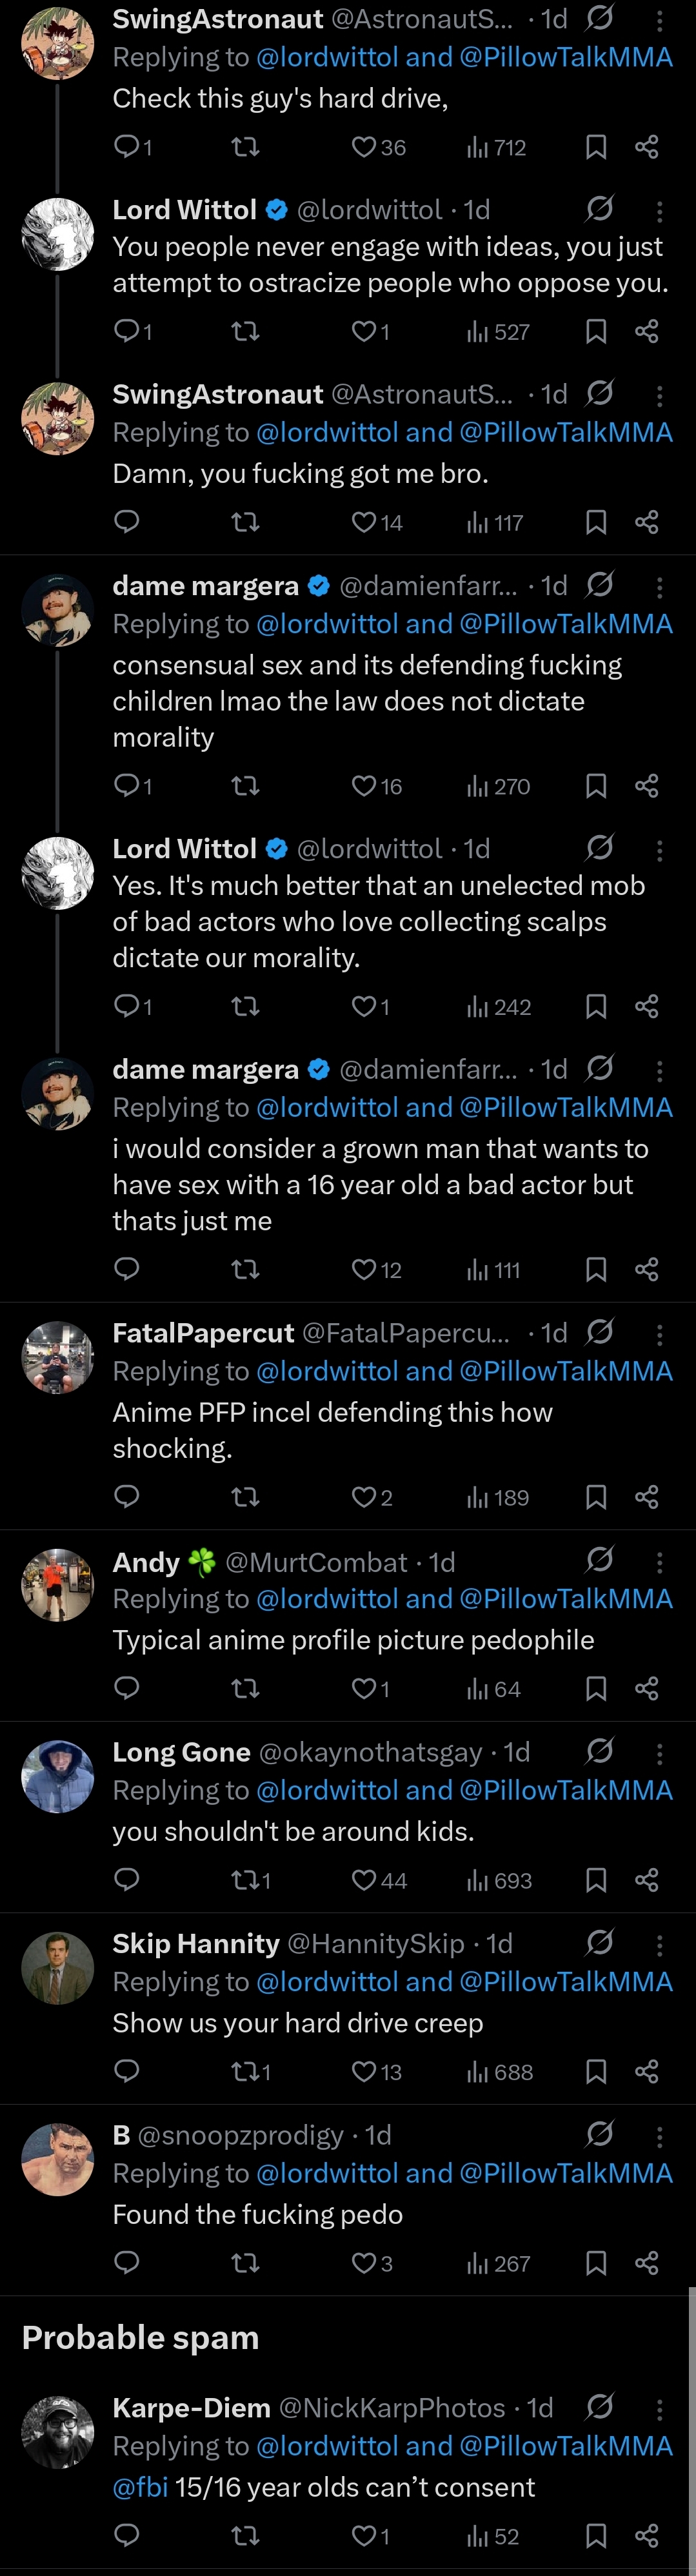Share B's "Found the" reply

(647, 2262)
